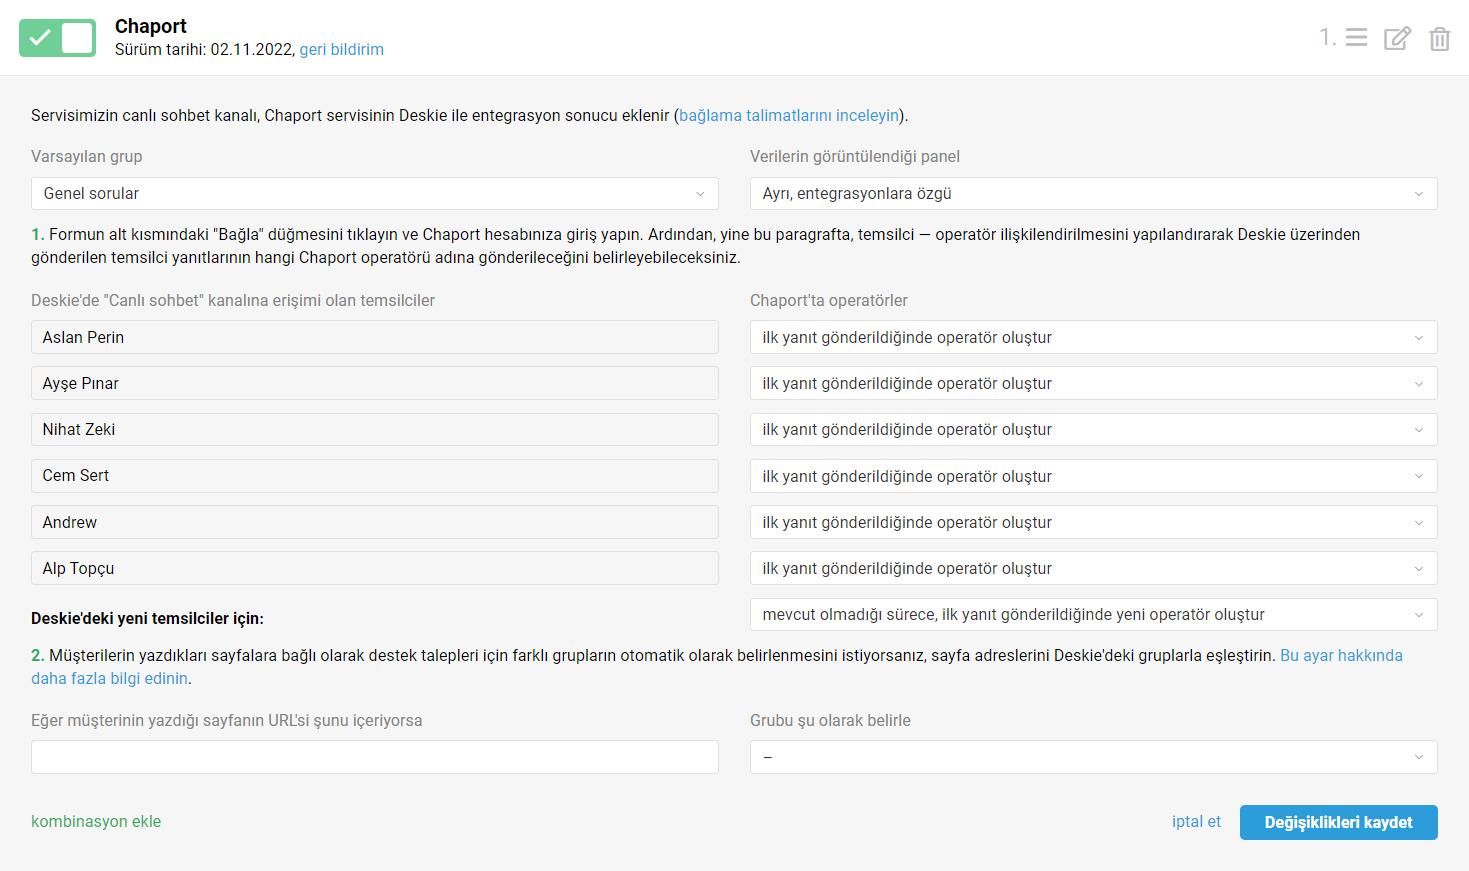The image size is (1469, 871).
Task: Open Bu ayar hakkında daha fazla bilgi link
Action: pos(1341,655)
